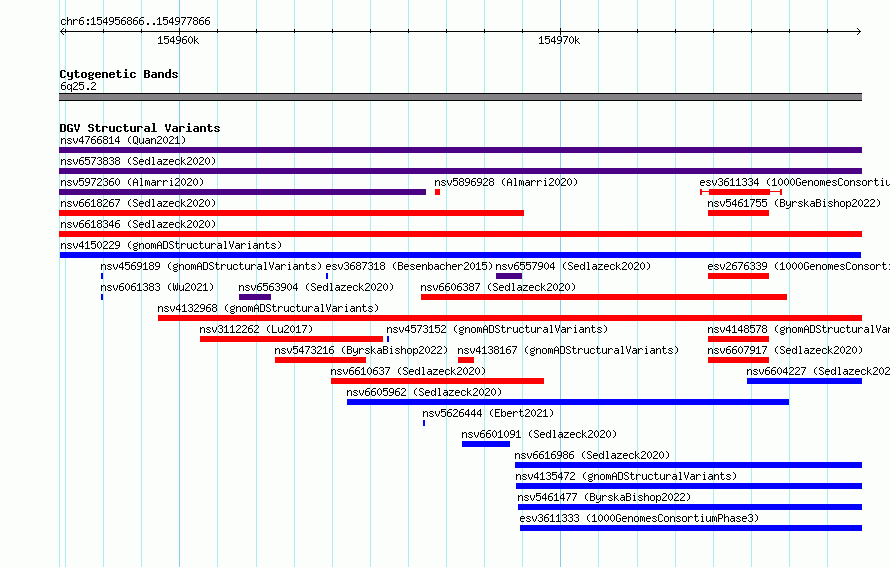Click the purple bar under nsv6557904

pyautogui.click(x=509, y=276)
